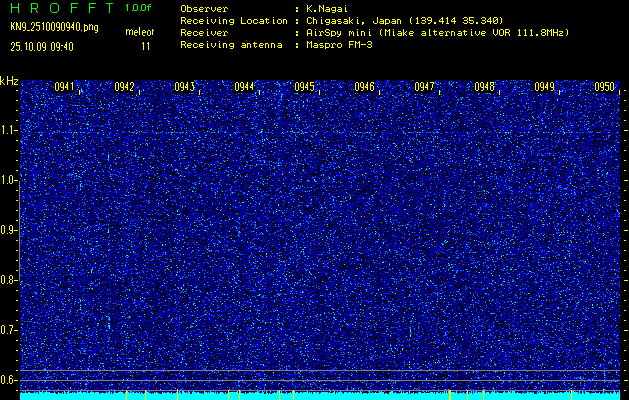Click the 0943 time marker
The image size is (629, 400).
184,87
